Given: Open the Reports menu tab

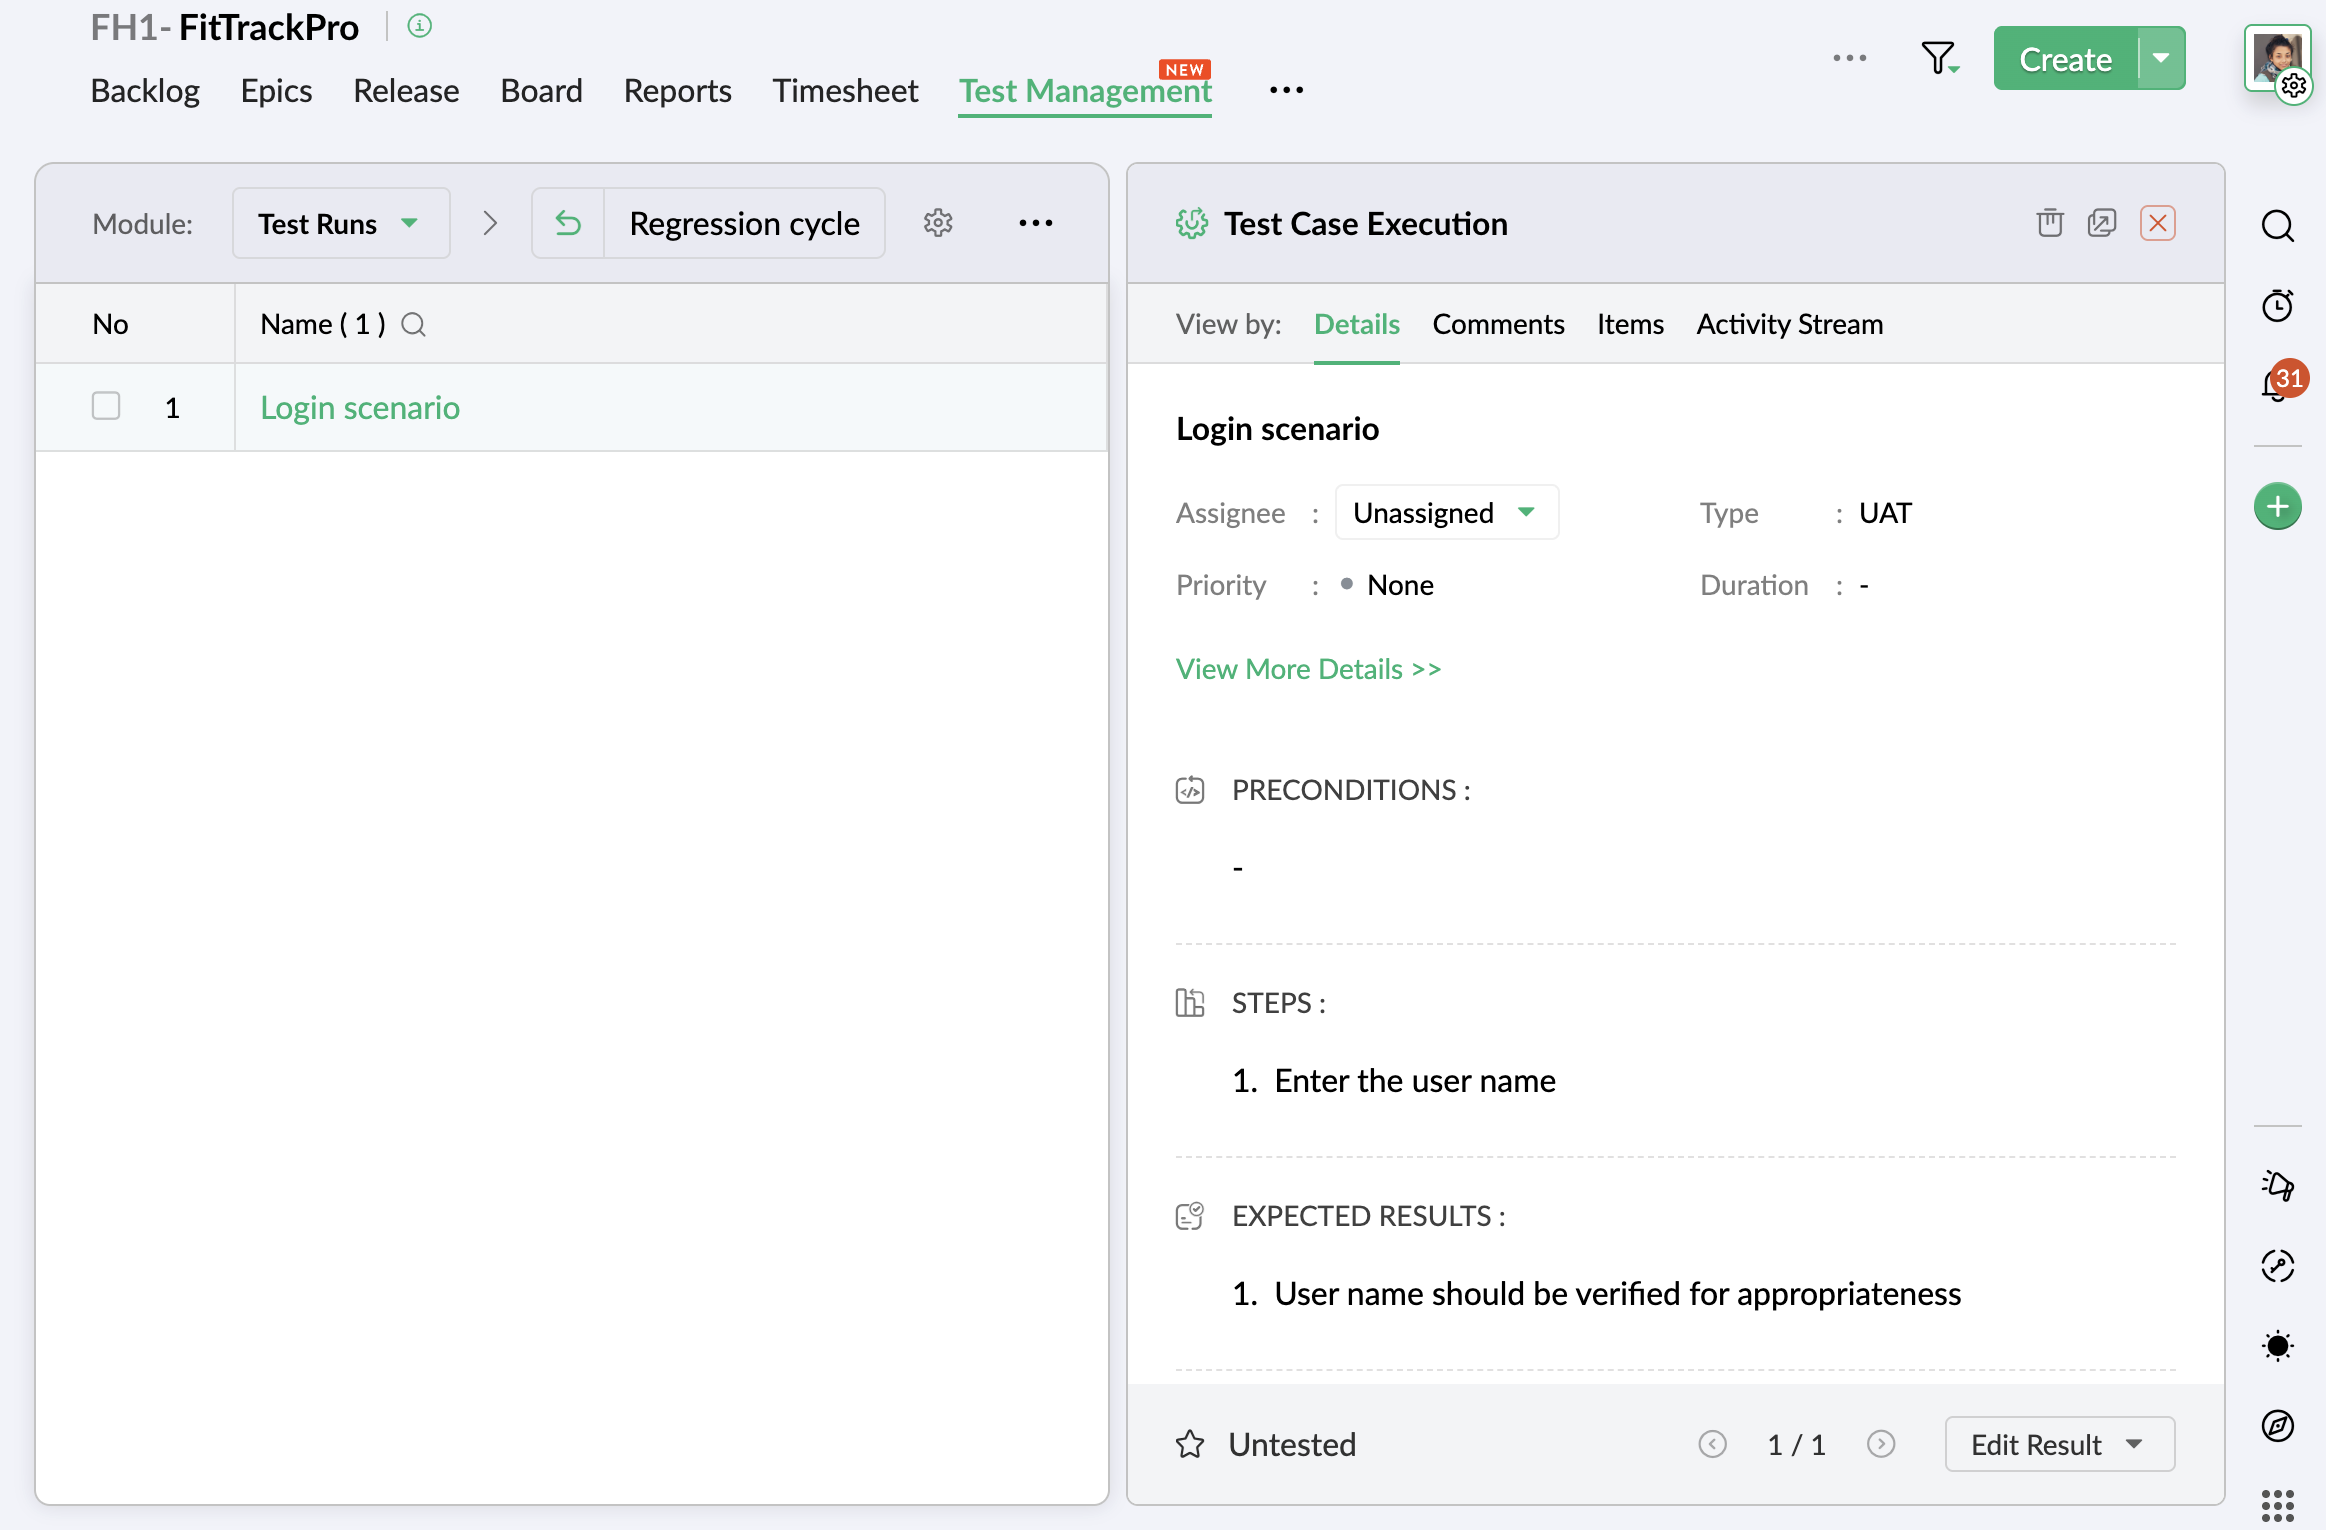Looking at the screenshot, I should 677,91.
